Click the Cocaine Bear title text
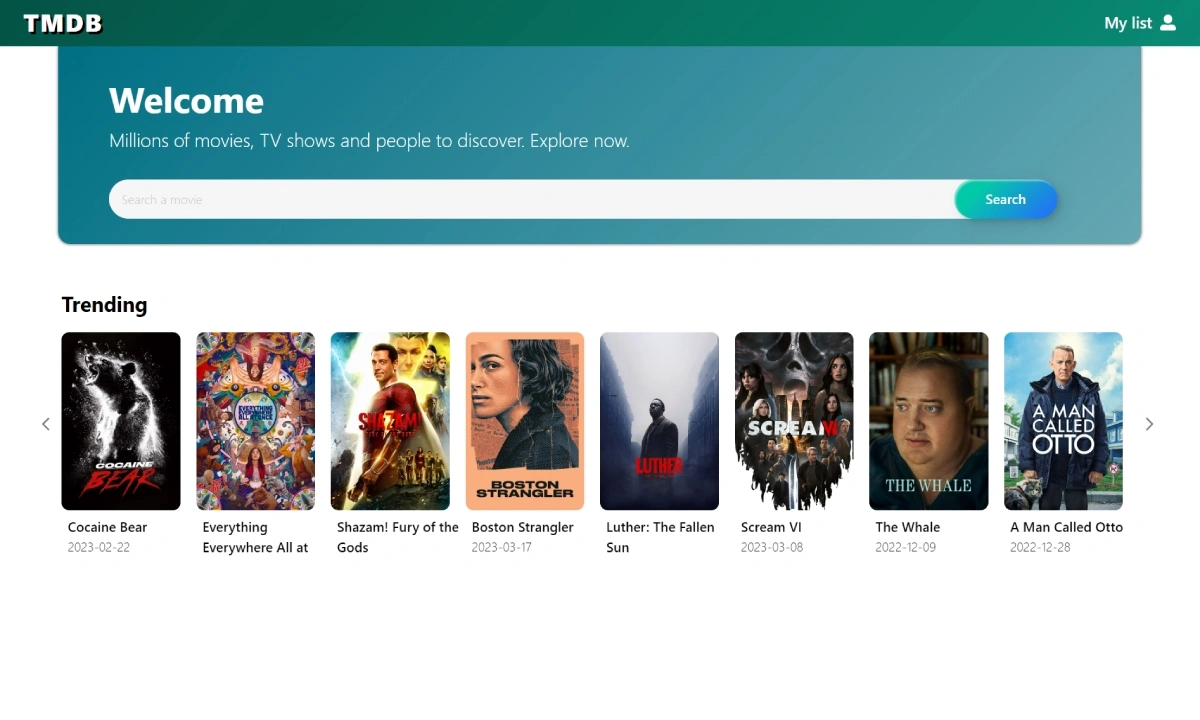This screenshot has width=1200, height=720. point(107,527)
